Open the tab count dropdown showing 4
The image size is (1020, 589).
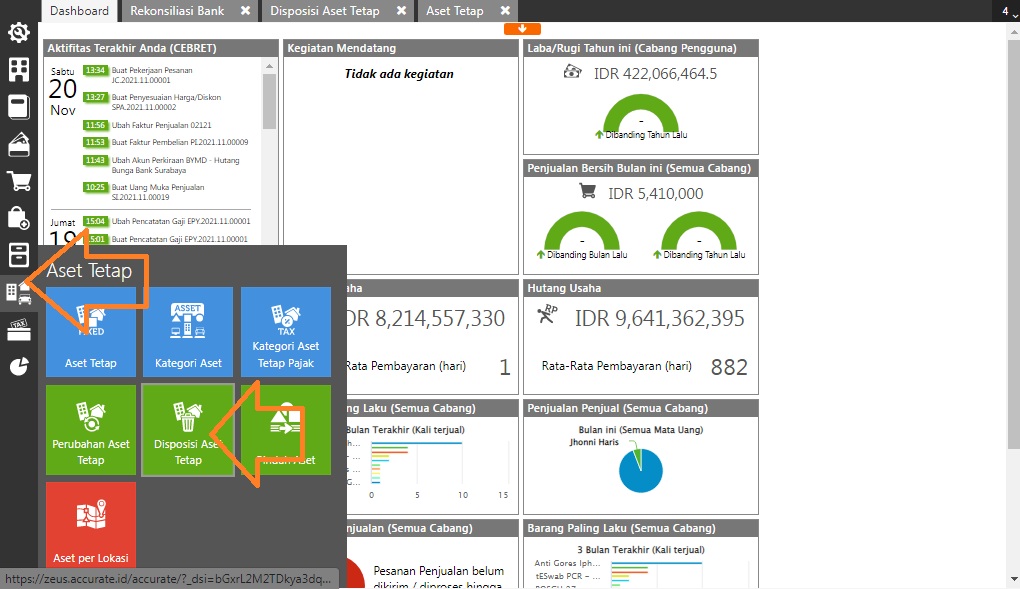click(1006, 11)
